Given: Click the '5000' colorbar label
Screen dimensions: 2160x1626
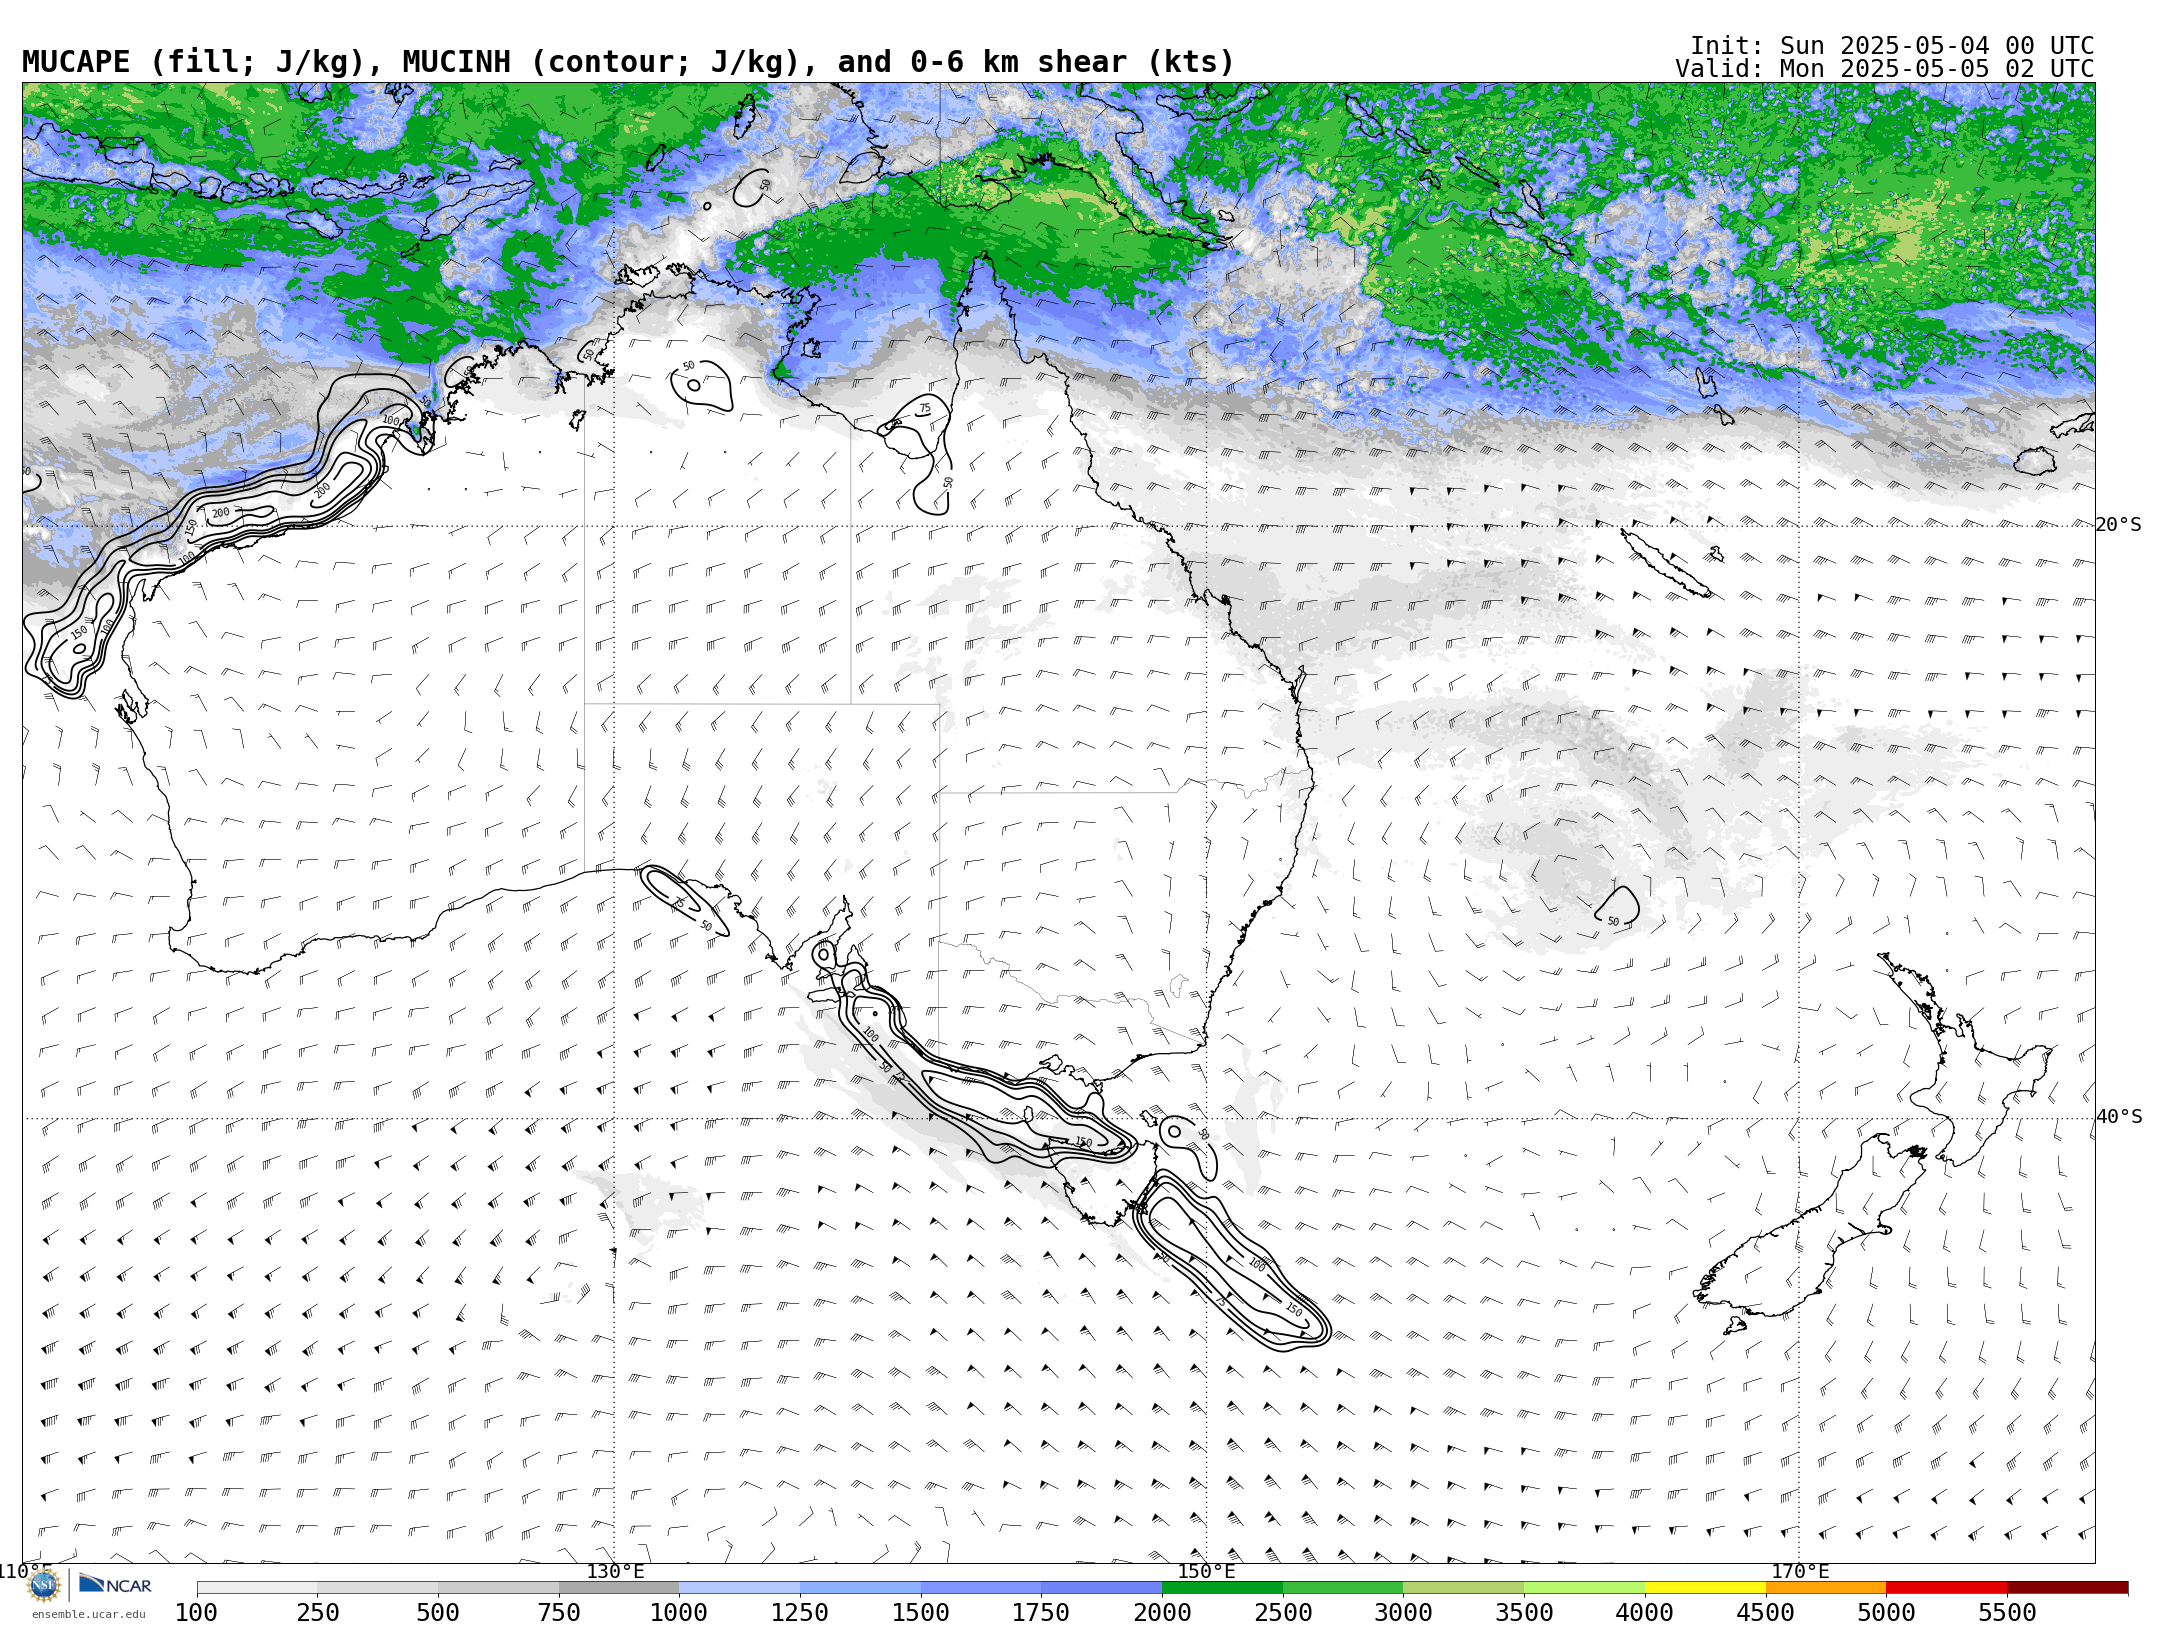Looking at the screenshot, I should 1886,1612.
